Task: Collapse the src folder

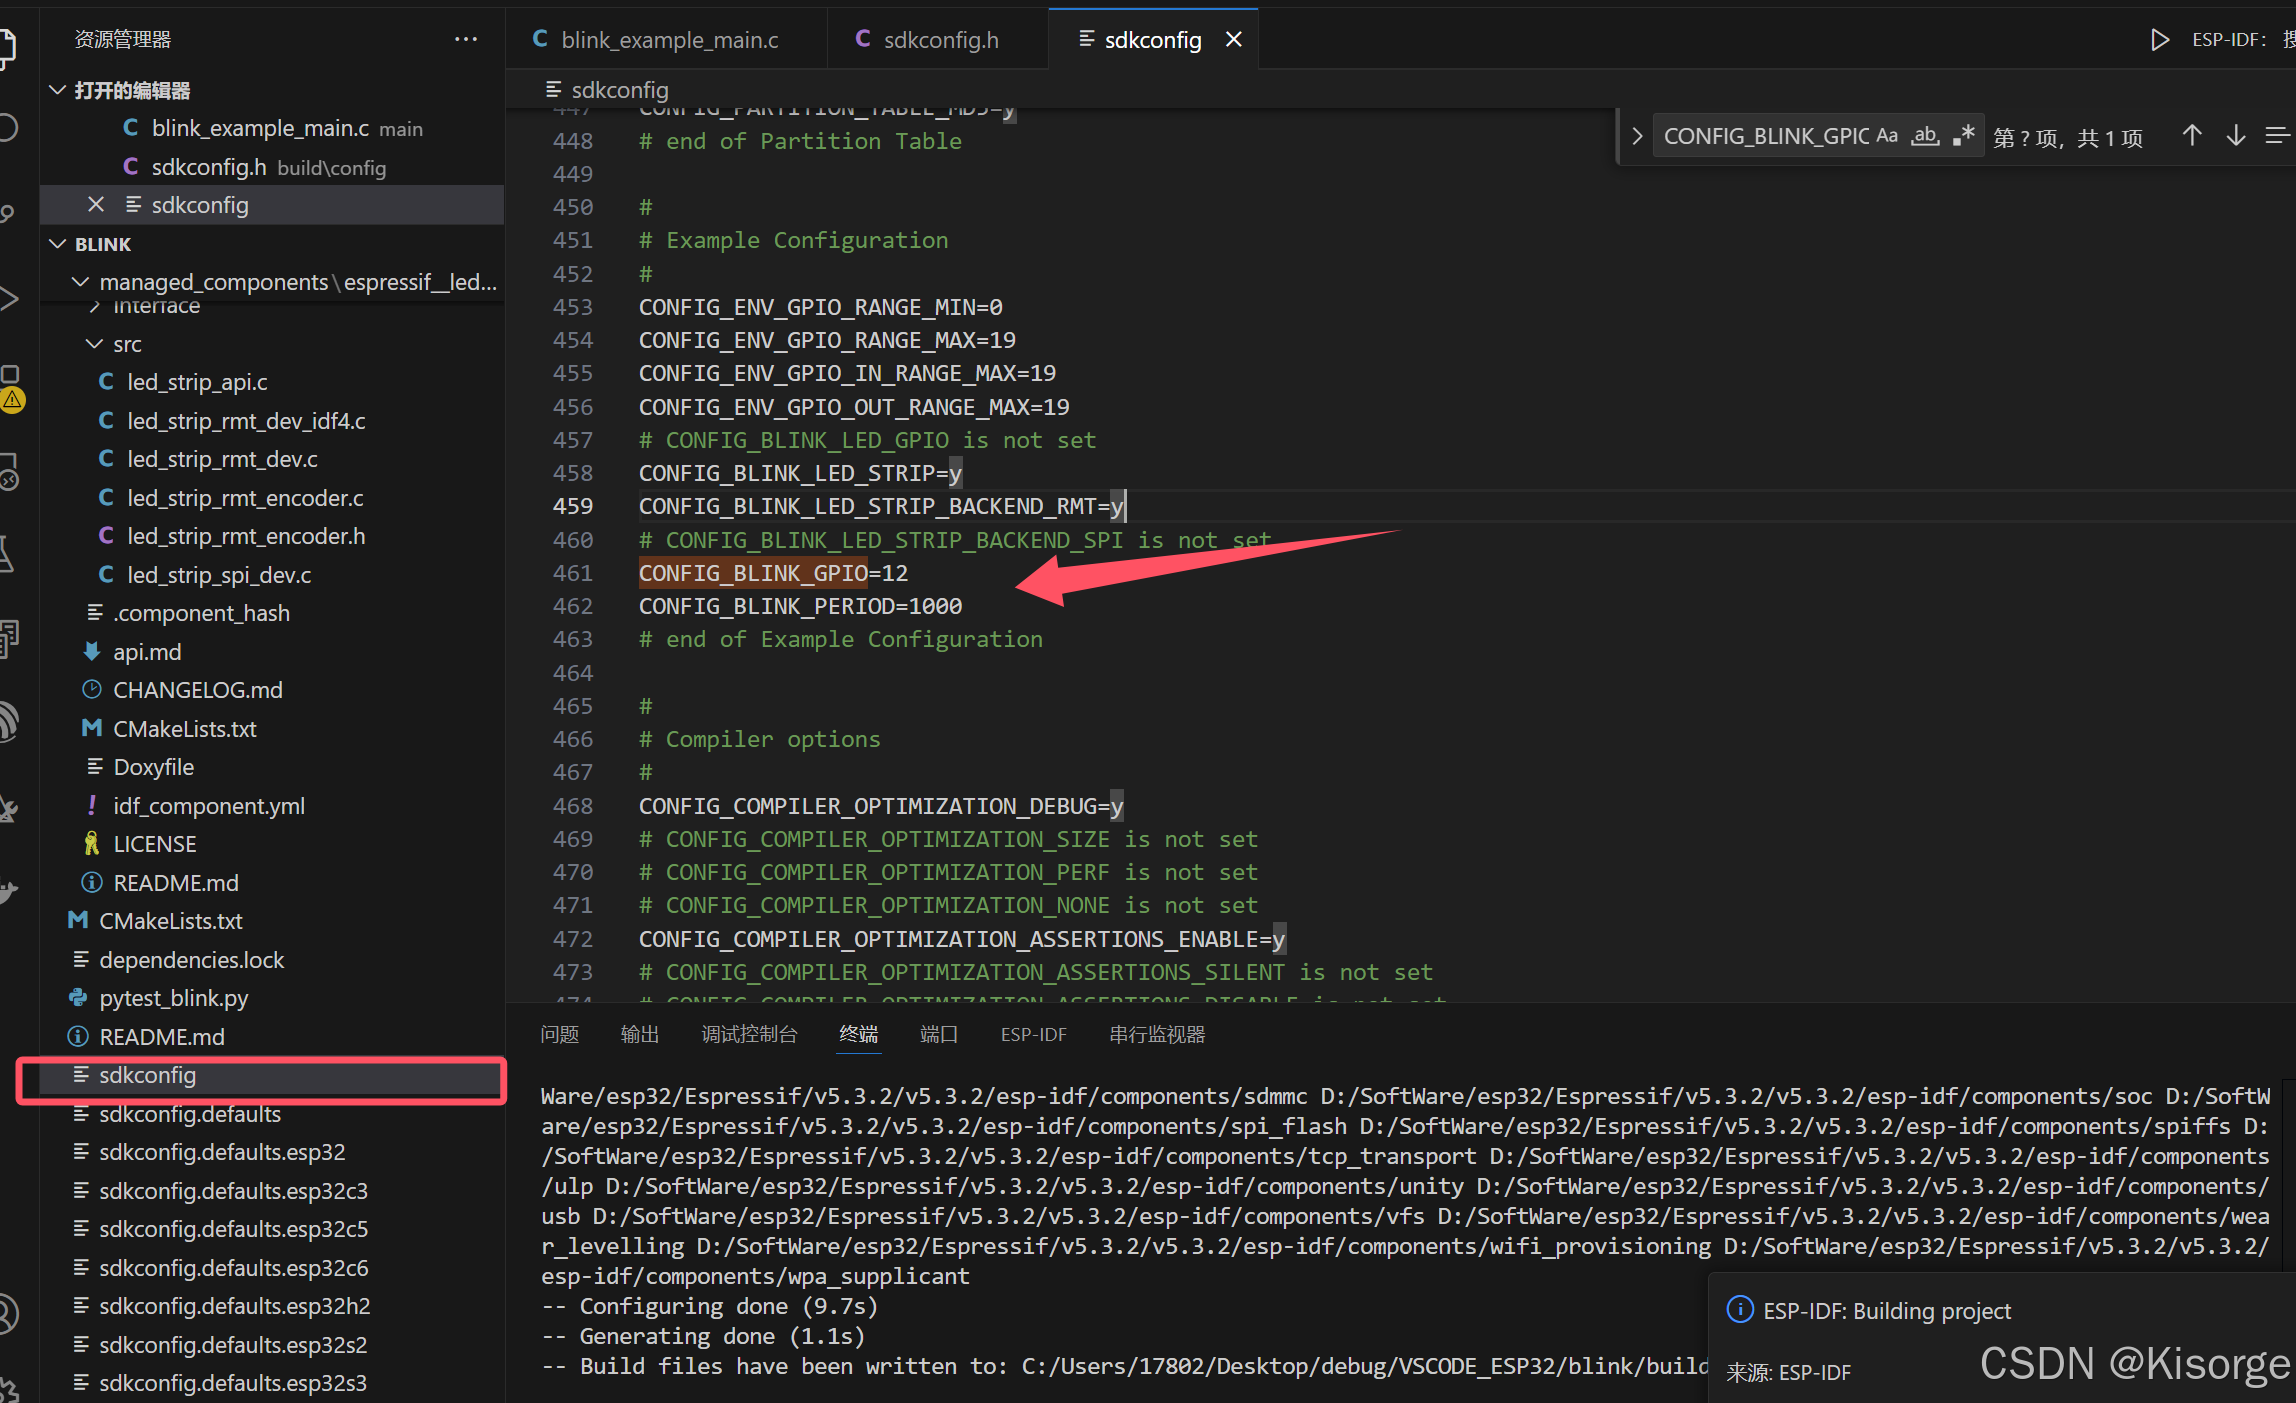Action: point(95,344)
